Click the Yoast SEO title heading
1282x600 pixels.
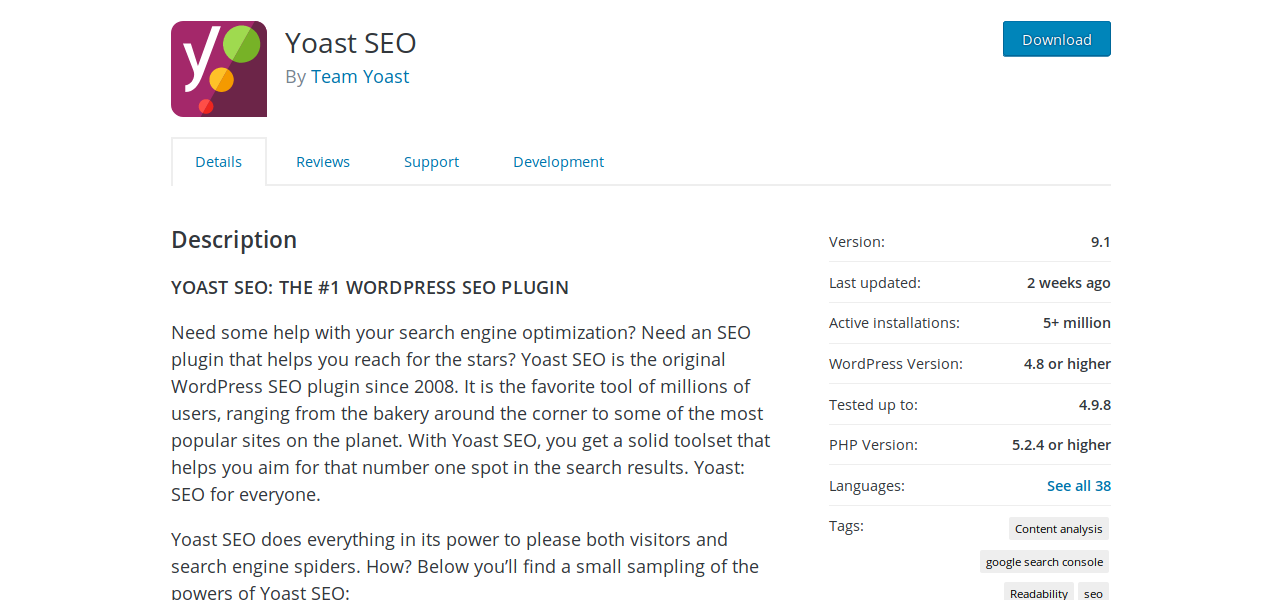tap(351, 43)
